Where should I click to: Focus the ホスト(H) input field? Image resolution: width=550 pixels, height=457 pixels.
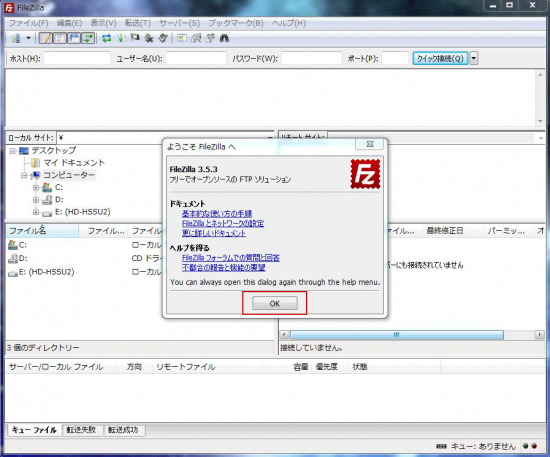click(77, 58)
